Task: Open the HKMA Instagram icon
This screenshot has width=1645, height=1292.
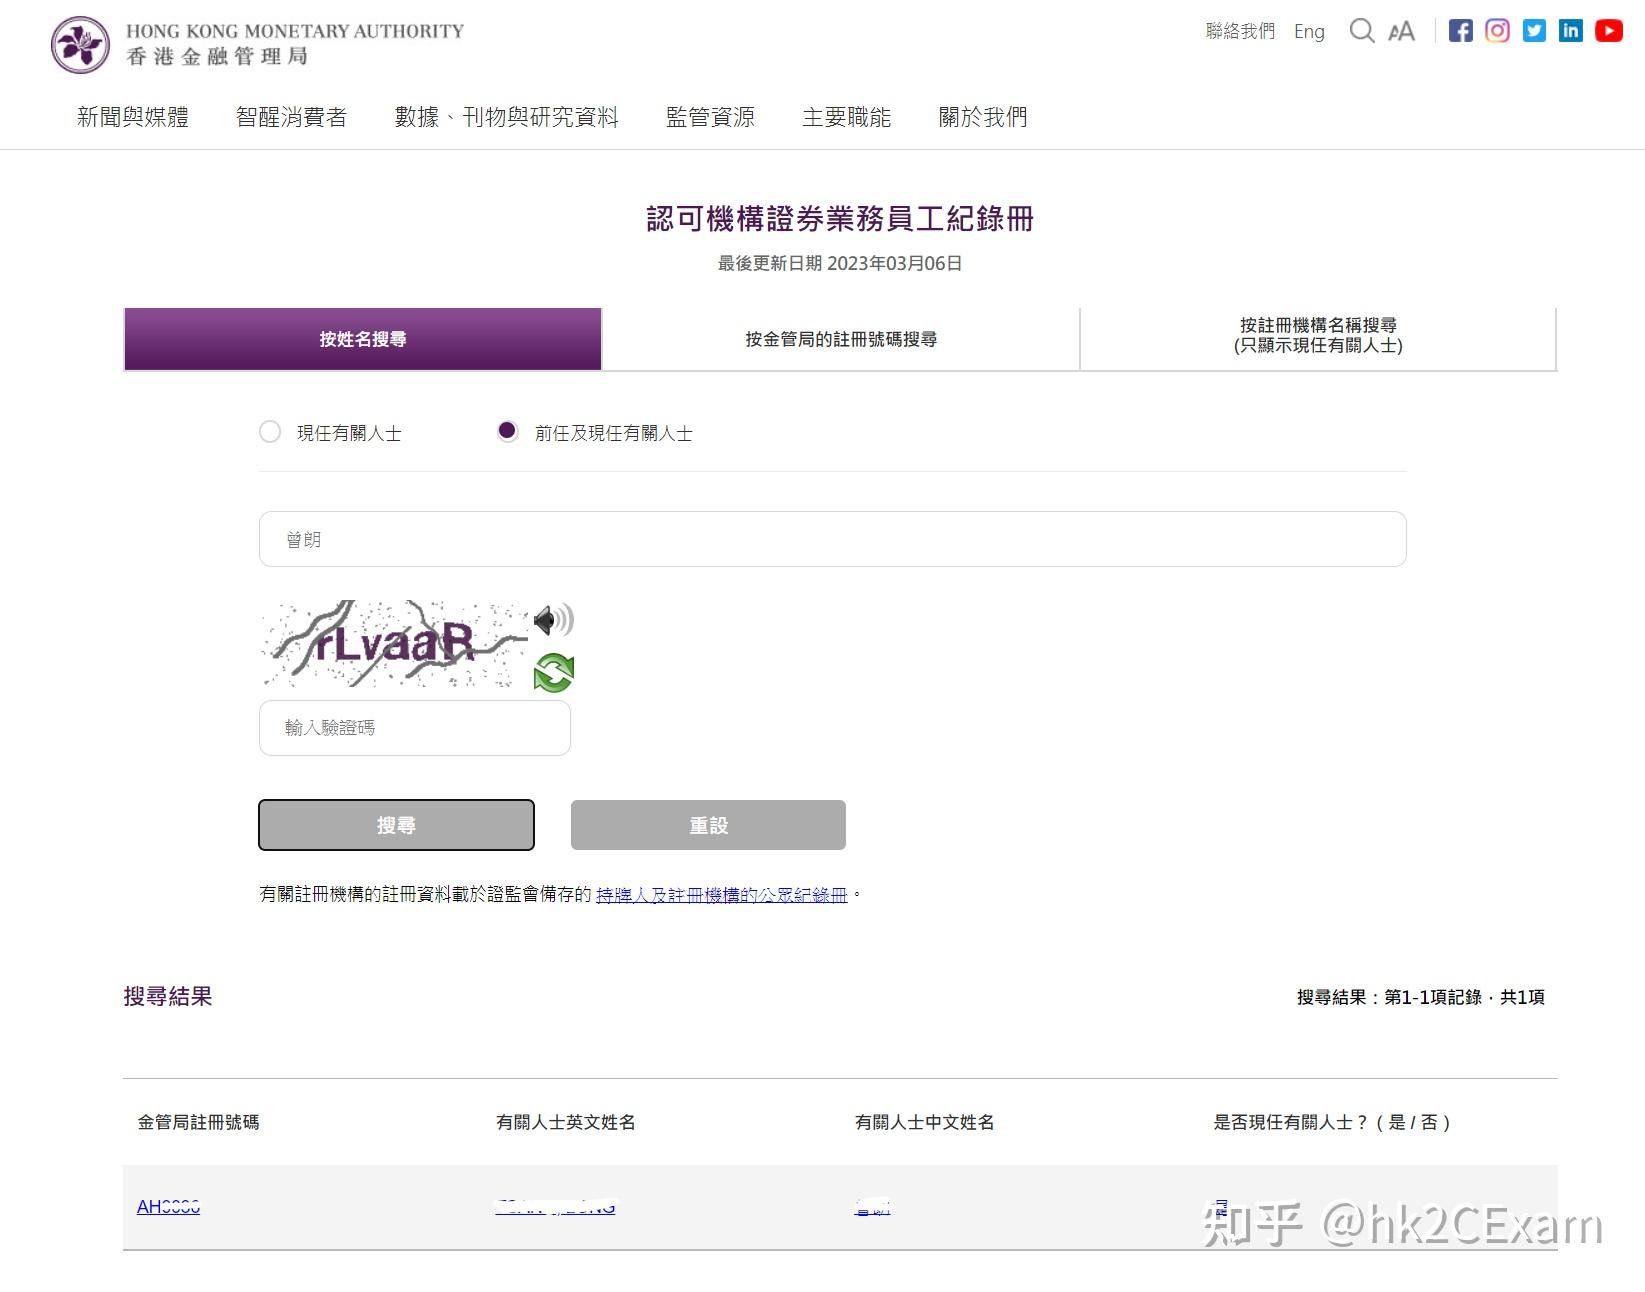Action: 1497,31
